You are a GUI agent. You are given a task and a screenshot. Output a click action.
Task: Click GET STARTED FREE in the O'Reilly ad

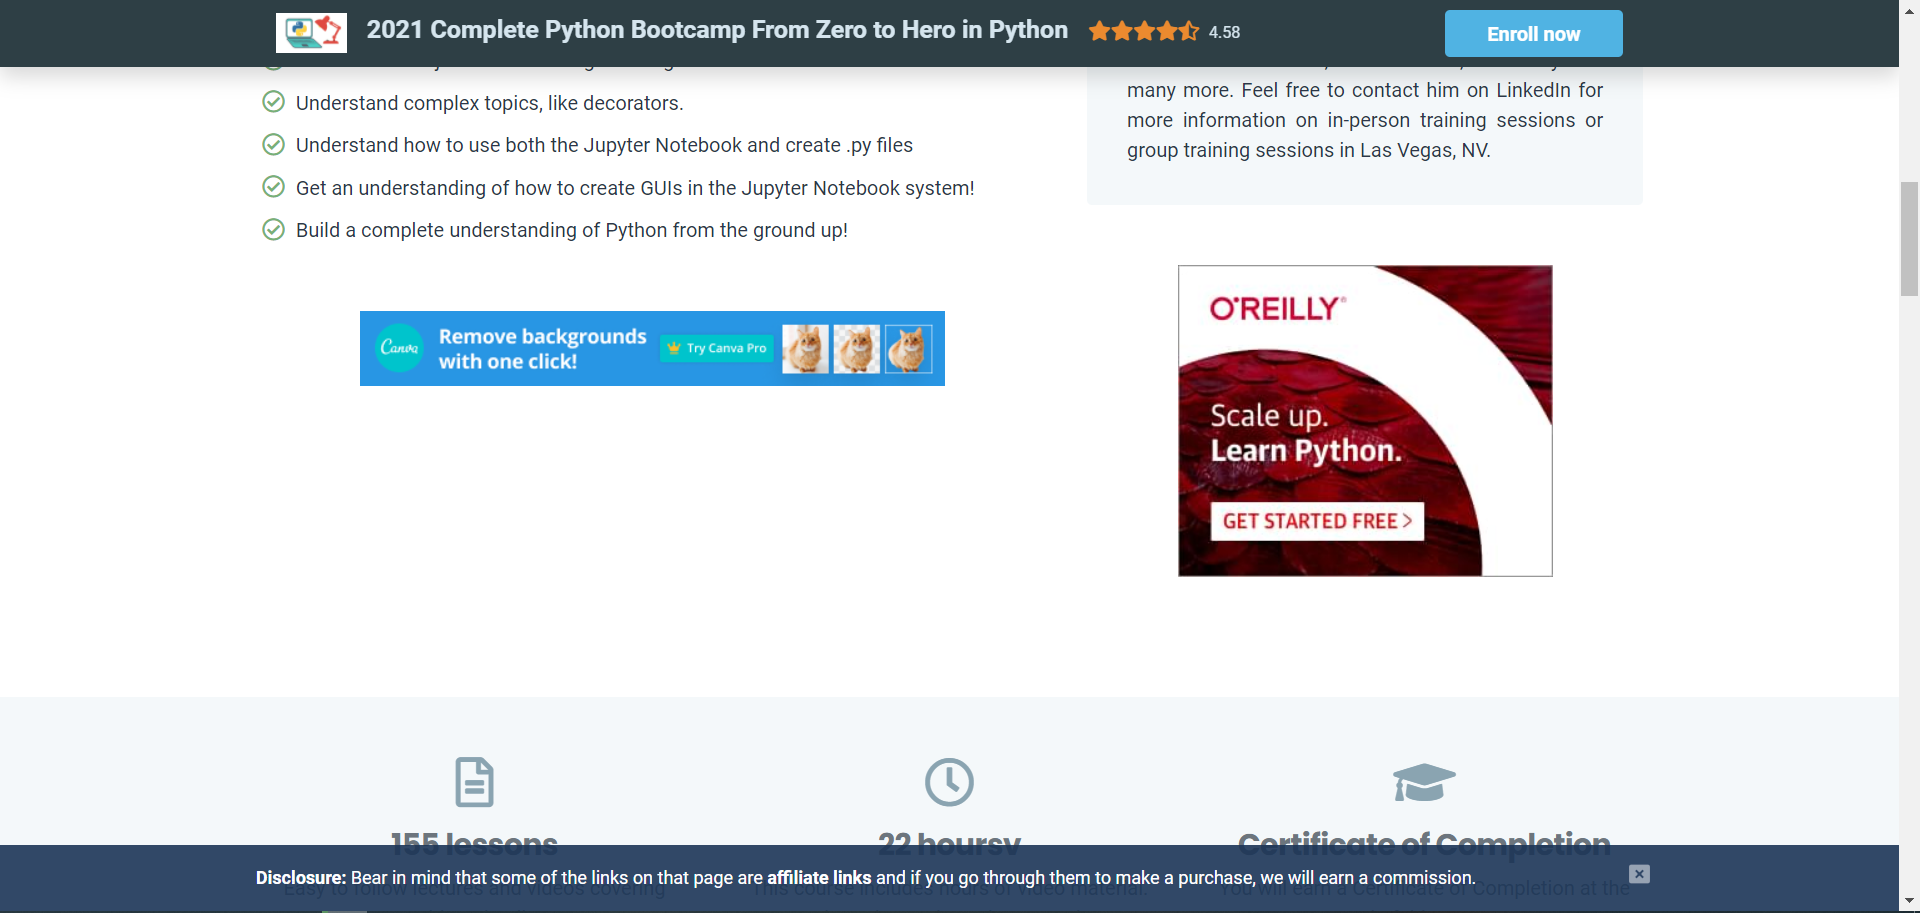[x=1315, y=521]
